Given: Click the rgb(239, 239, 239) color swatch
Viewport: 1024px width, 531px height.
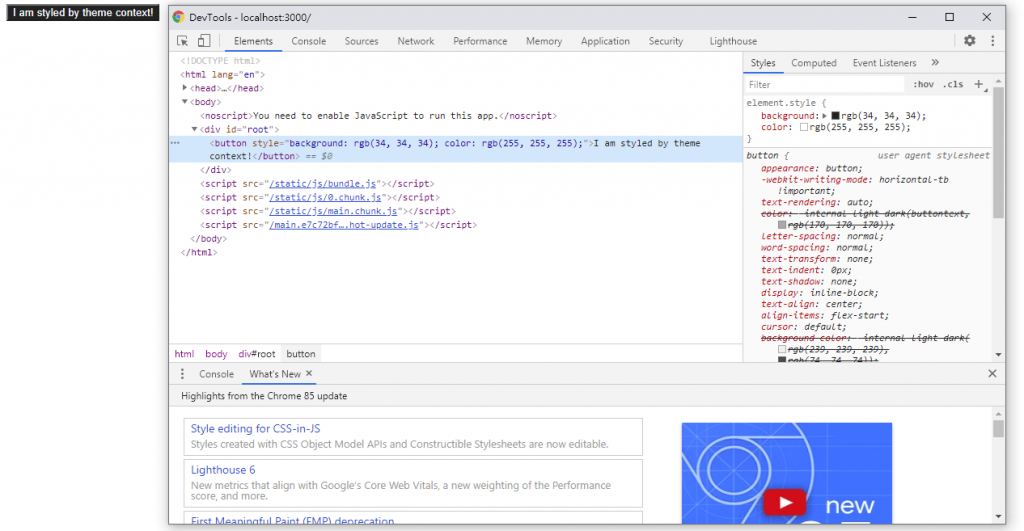Looking at the screenshot, I should [x=782, y=349].
